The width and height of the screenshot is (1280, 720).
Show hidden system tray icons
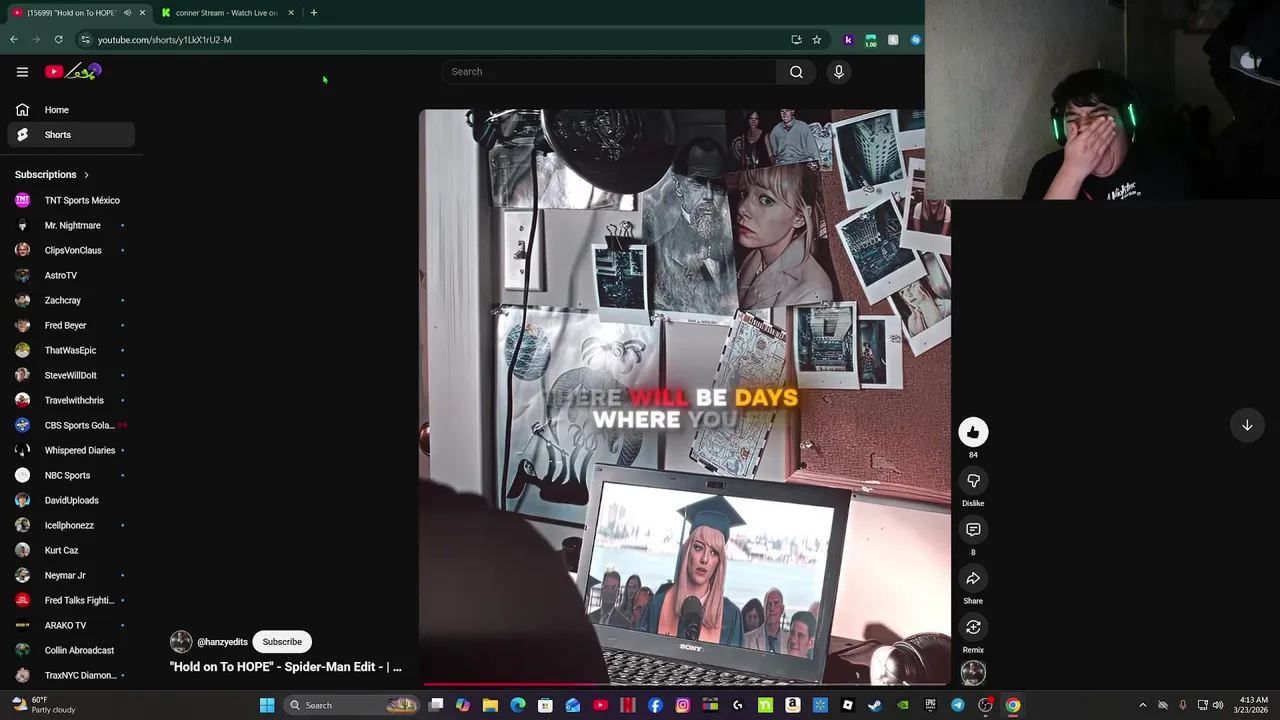[1143, 705]
